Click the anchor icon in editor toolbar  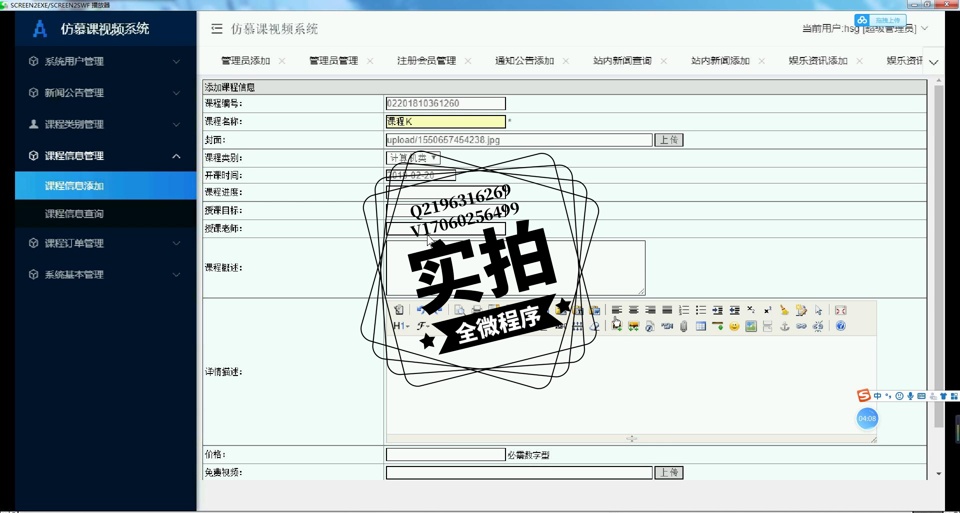point(784,326)
